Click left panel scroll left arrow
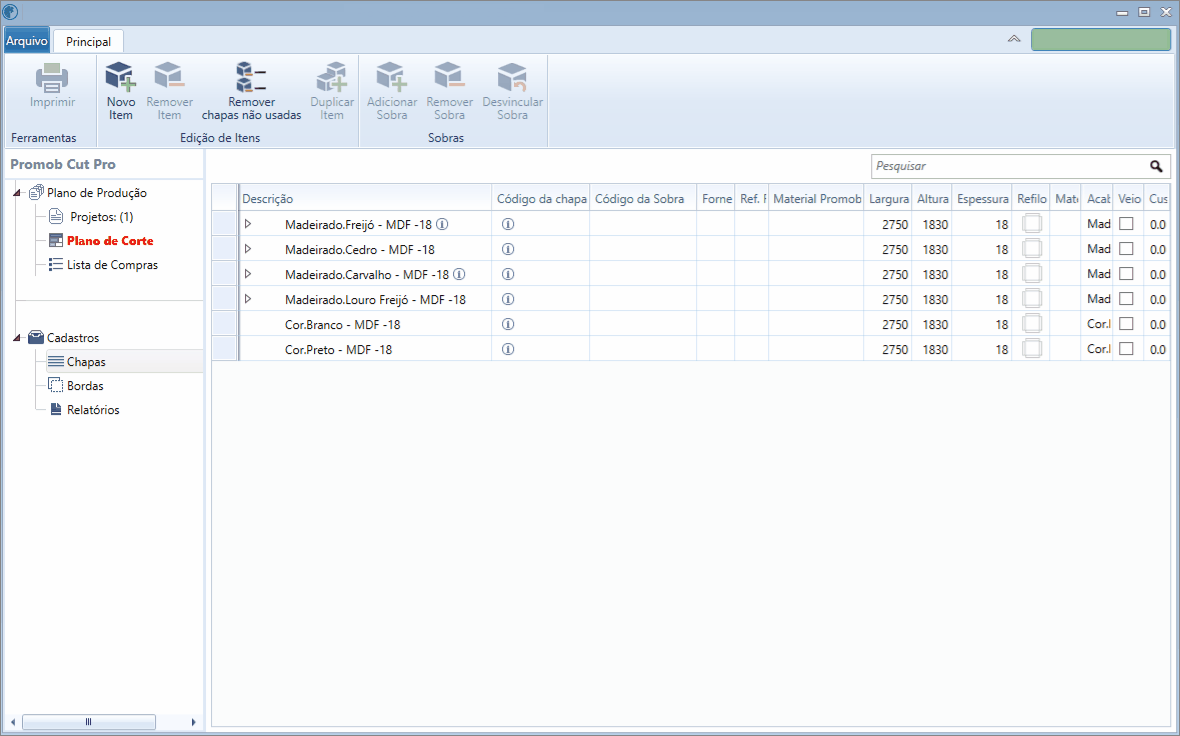 (x=13, y=722)
